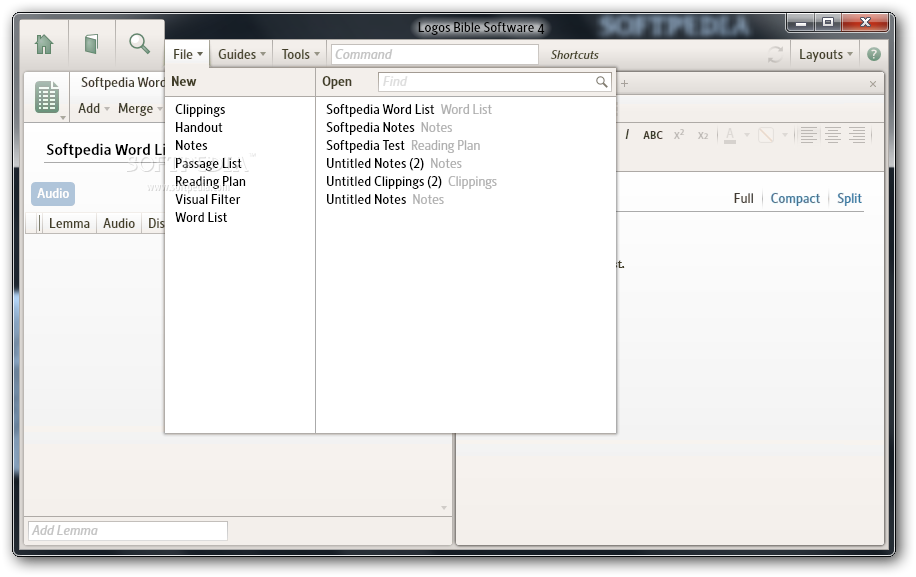Toggle the Audio button
Screen dimensions: 916x577
[53, 194]
